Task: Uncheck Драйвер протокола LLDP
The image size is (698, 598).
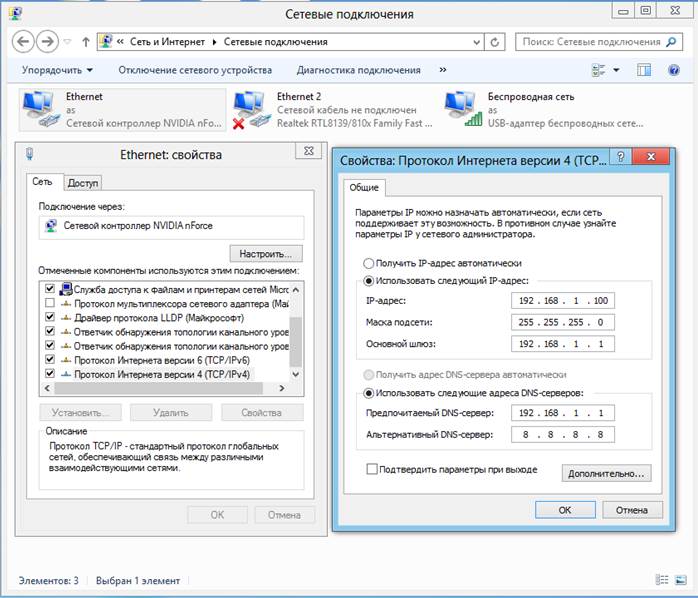Action: pyautogui.click(x=50, y=317)
